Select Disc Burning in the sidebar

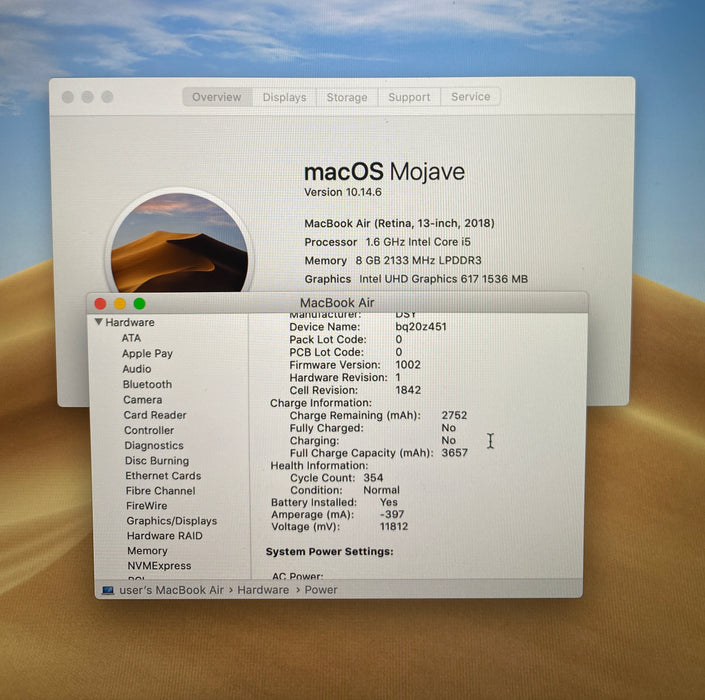point(157,461)
